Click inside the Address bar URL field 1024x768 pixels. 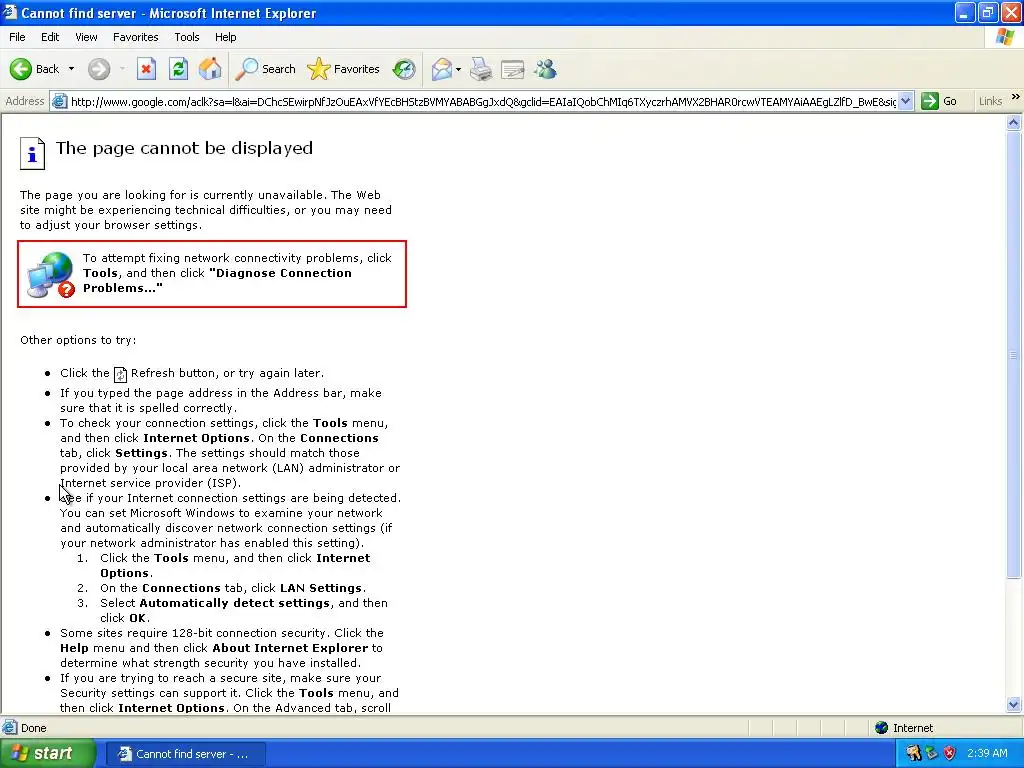(483, 101)
